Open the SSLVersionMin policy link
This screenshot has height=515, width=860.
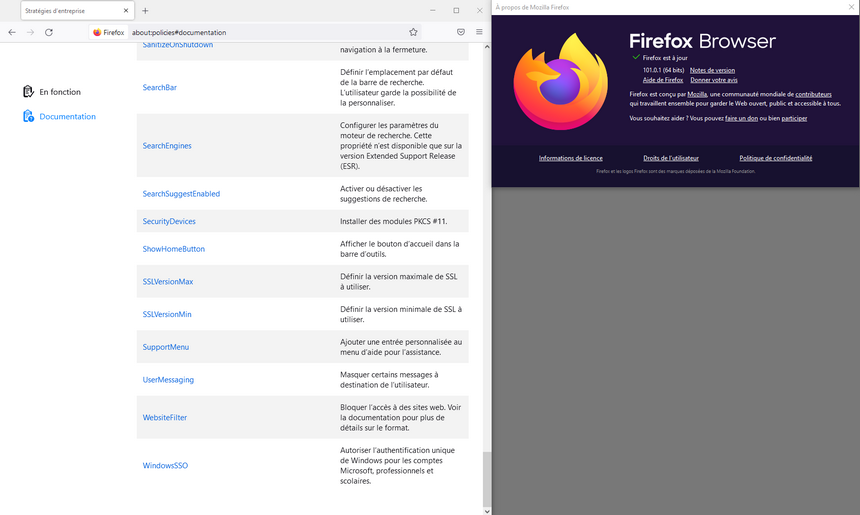tap(167, 314)
